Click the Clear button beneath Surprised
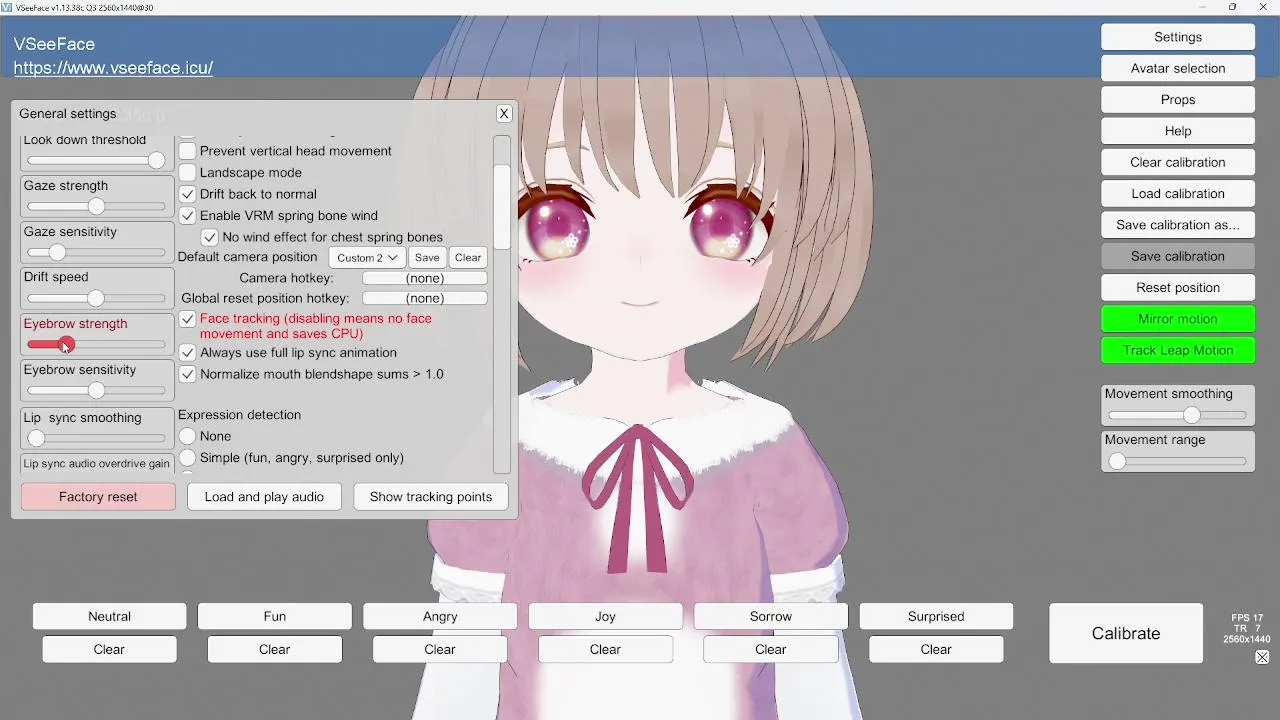Screen dimensions: 1280x720 (936, 650)
